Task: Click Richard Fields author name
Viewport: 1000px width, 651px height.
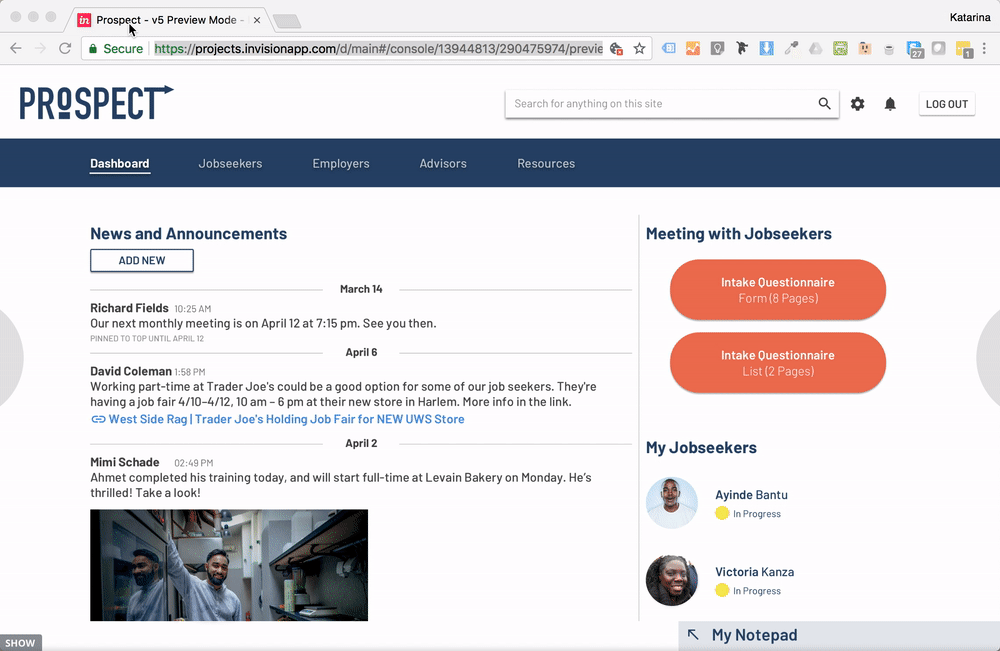Action: pyautogui.click(x=129, y=308)
